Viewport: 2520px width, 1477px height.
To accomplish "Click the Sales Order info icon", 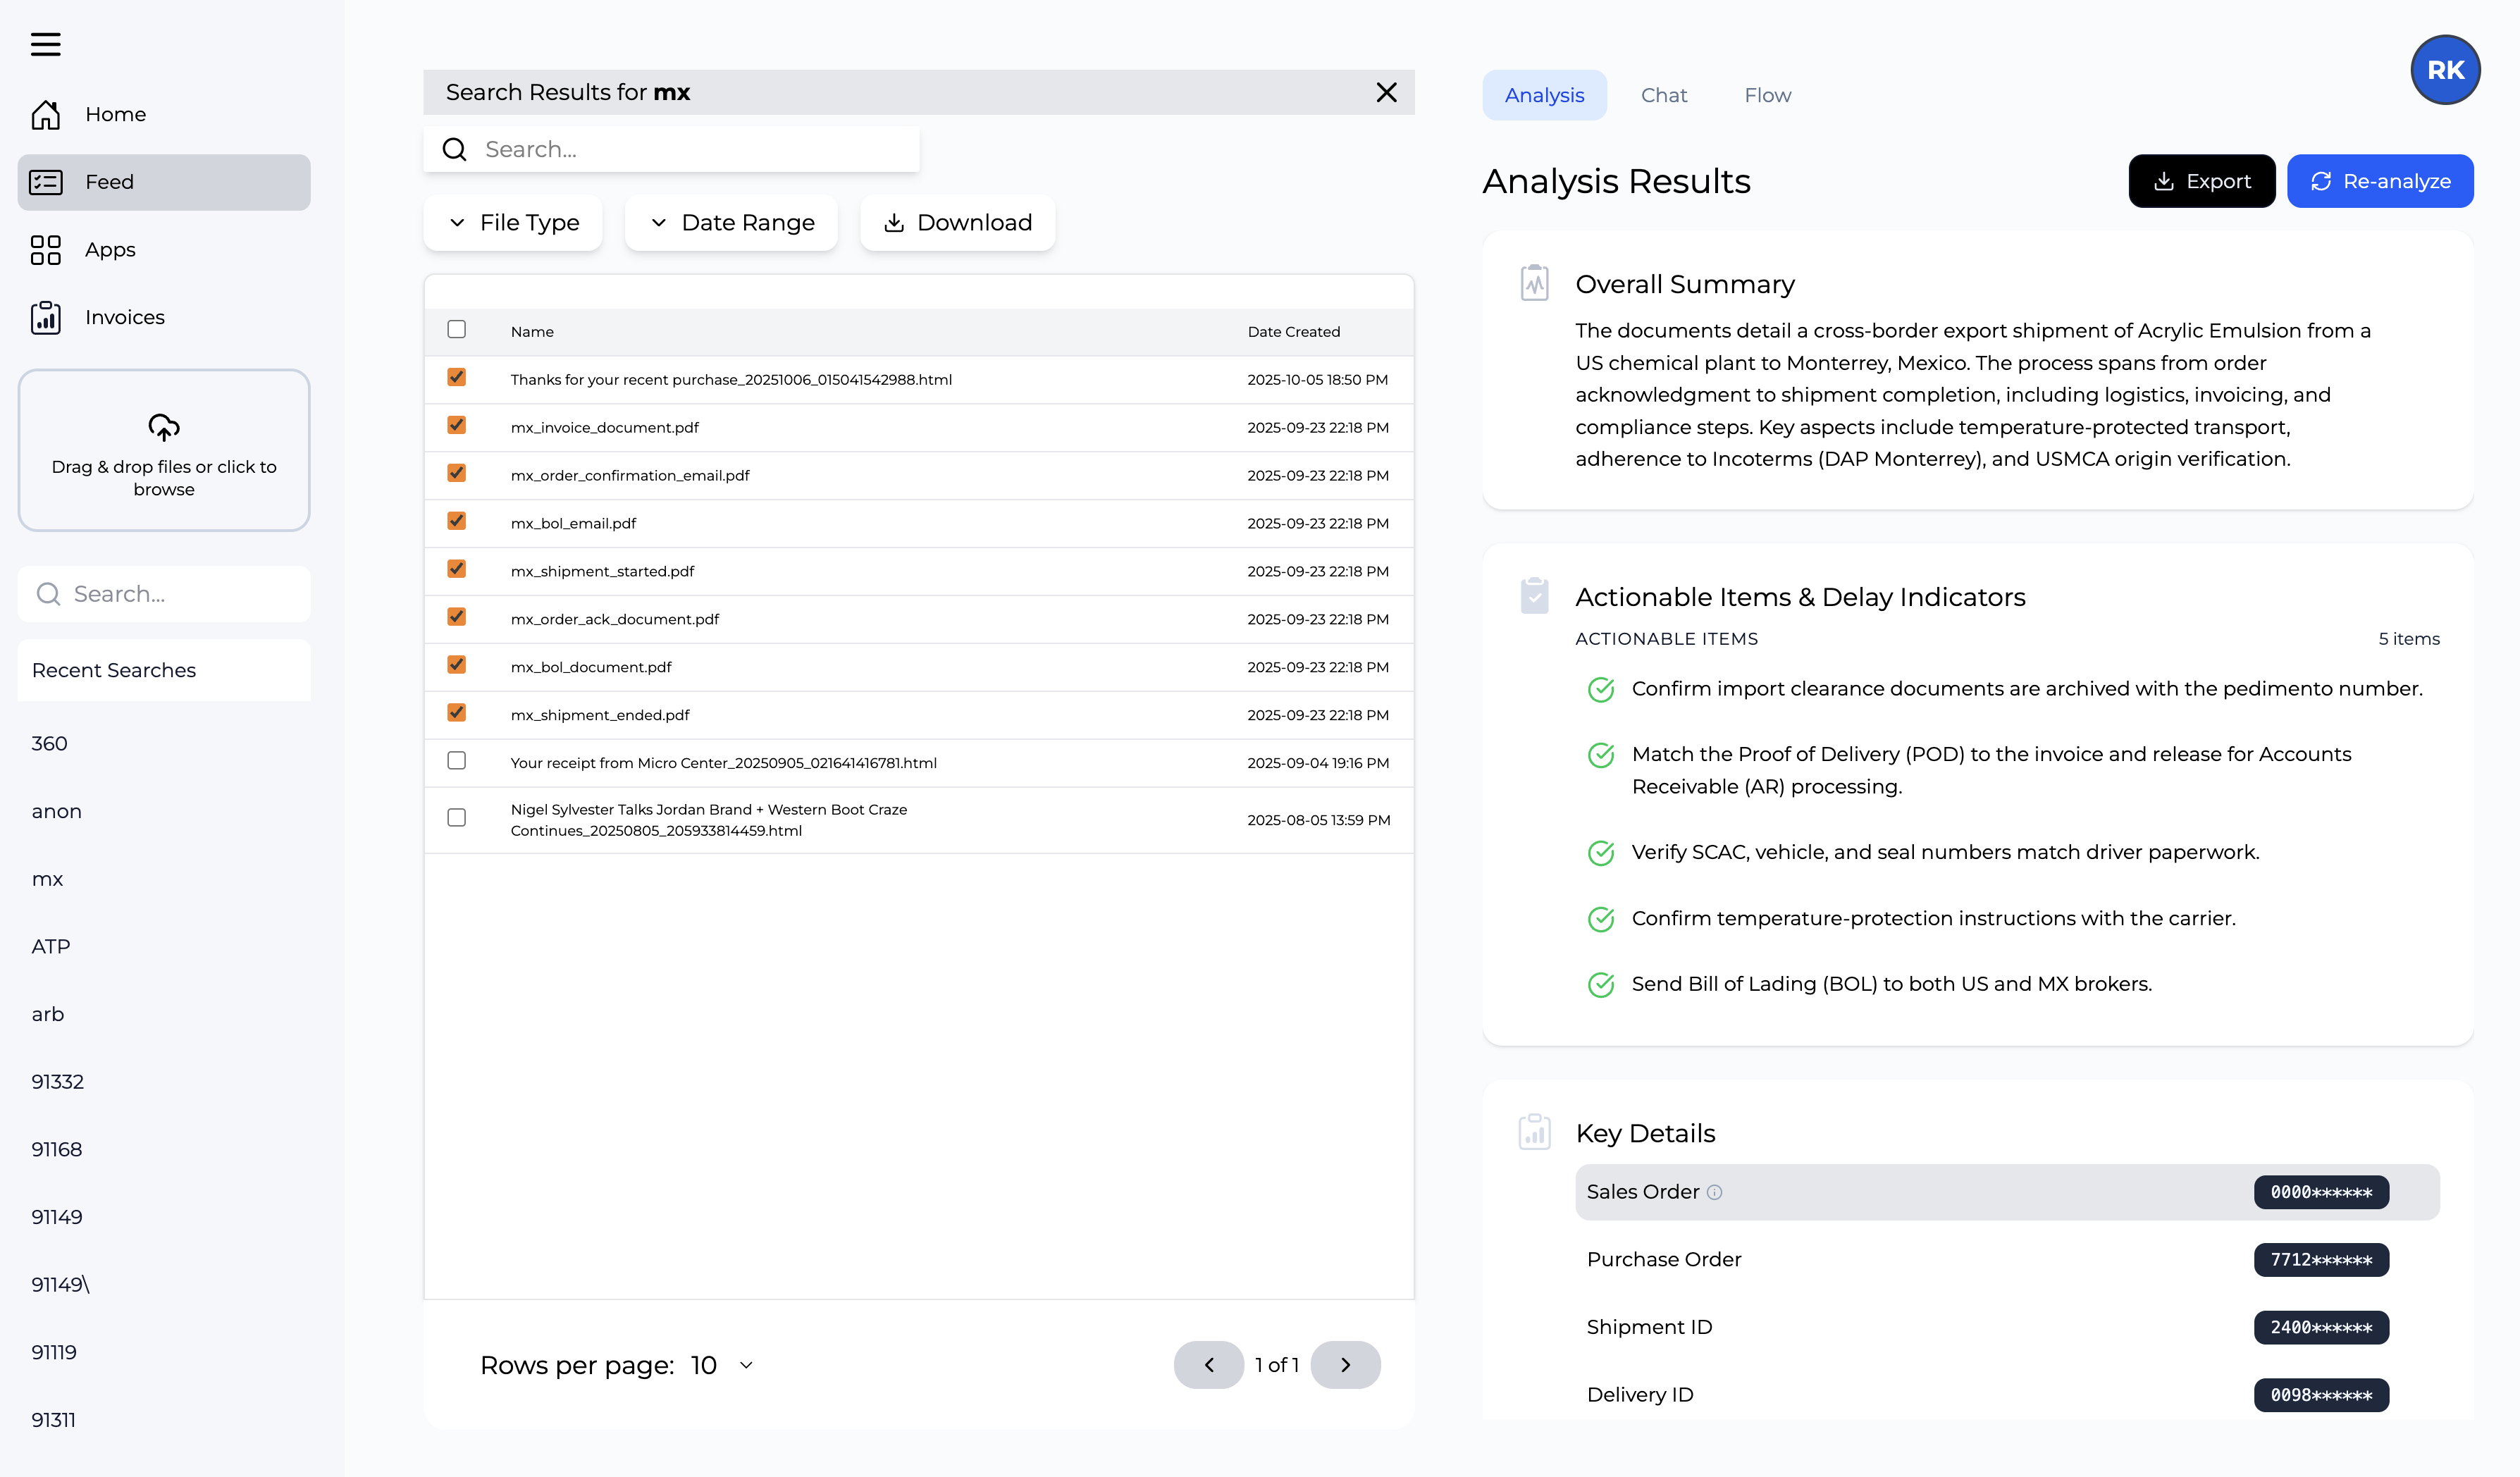I will pyautogui.click(x=1714, y=1192).
